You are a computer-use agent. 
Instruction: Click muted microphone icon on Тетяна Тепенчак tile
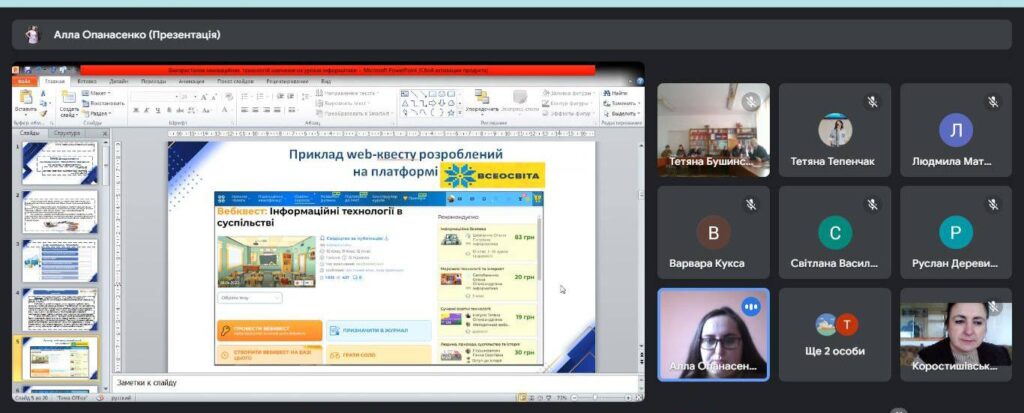point(872,102)
